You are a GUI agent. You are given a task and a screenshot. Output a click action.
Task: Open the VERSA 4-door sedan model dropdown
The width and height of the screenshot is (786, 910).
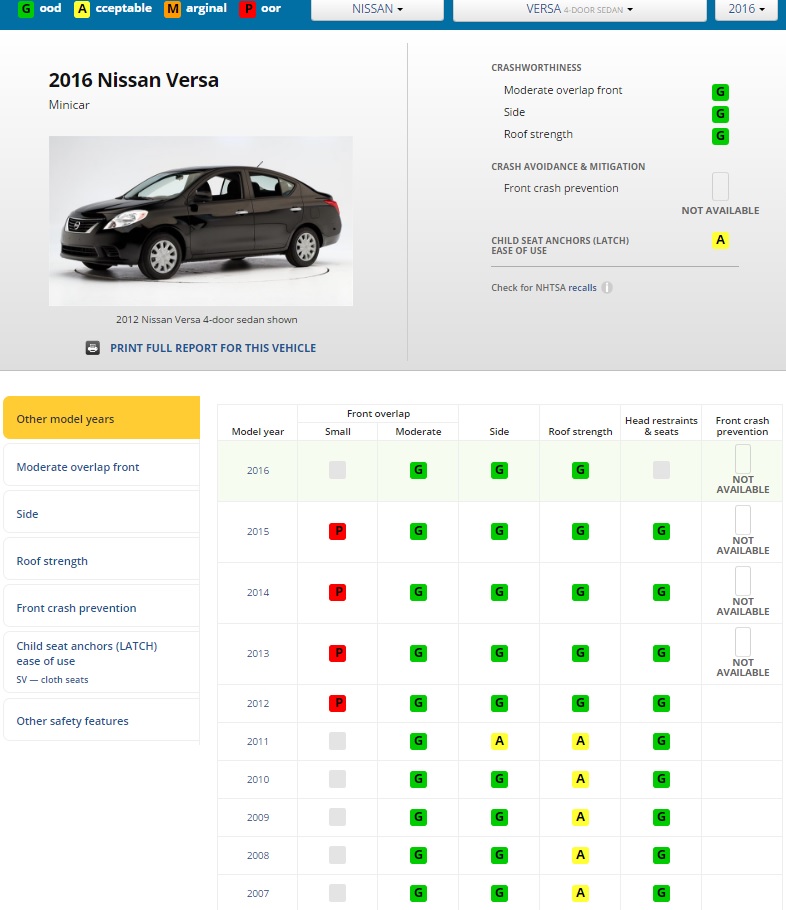tap(579, 9)
